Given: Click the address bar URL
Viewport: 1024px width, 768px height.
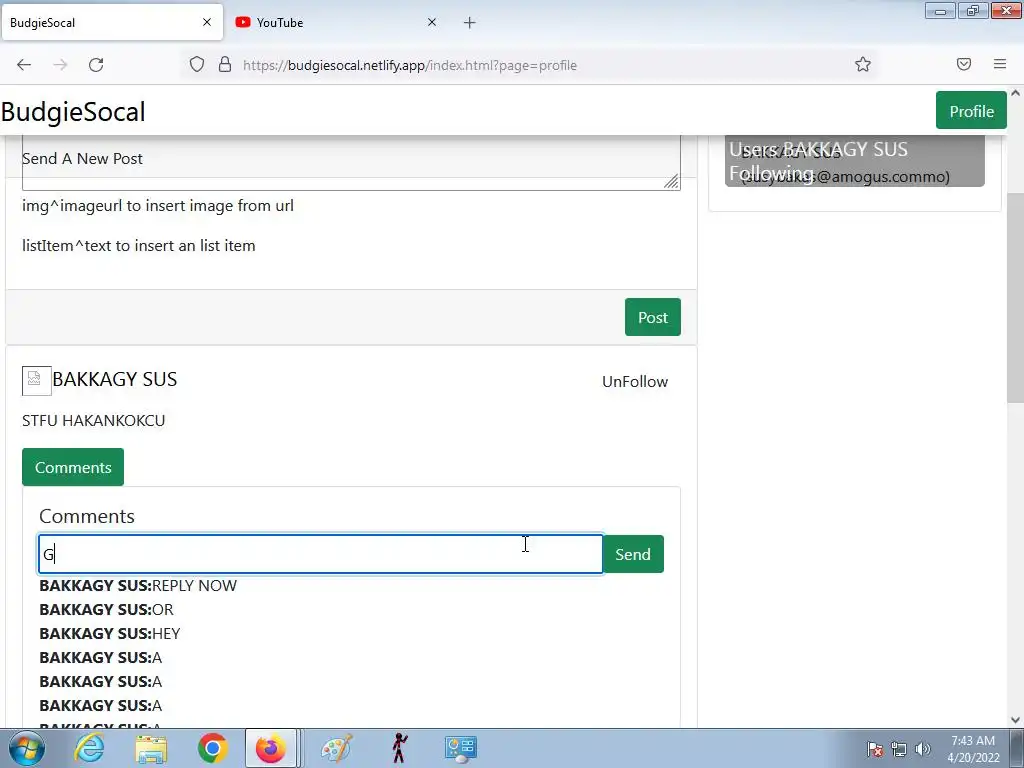Looking at the screenshot, I should 410,65.
